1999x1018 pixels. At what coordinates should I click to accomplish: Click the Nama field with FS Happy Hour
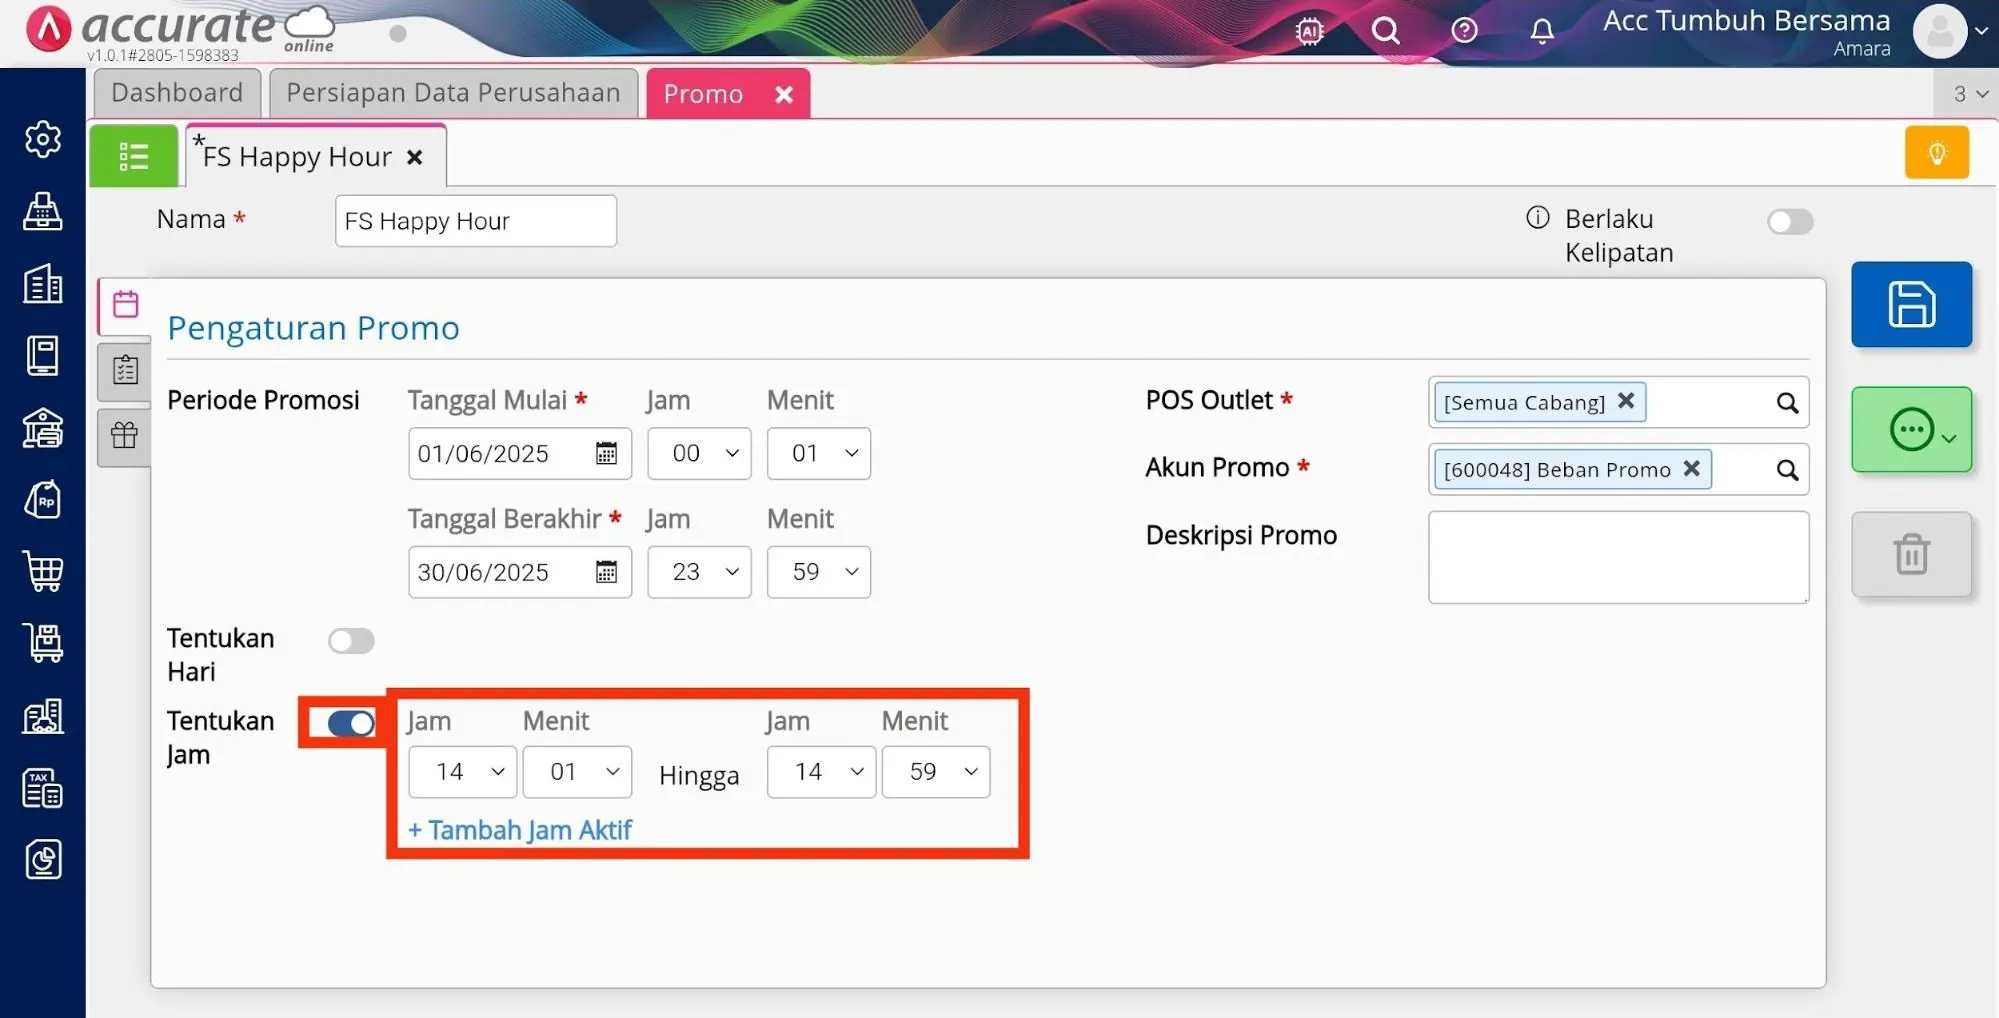[x=476, y=221]
